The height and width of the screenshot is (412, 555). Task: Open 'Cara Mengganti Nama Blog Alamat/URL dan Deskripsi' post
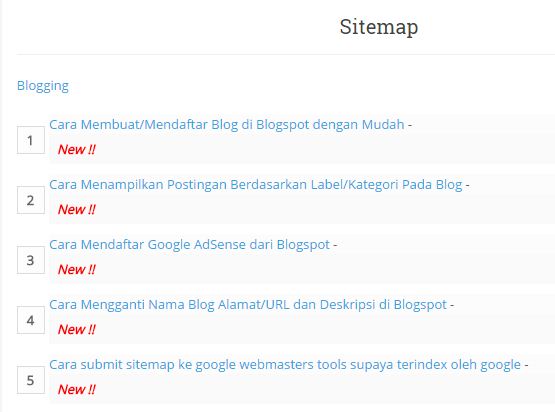pos(248,305)
